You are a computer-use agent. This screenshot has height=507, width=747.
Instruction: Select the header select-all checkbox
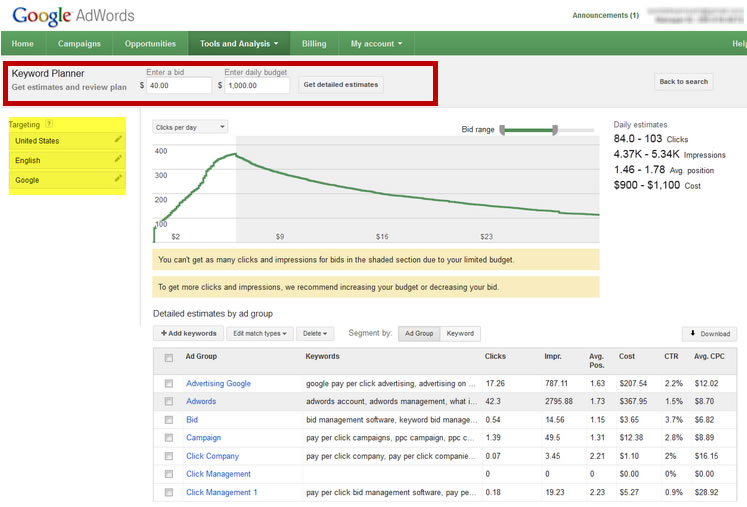(169, 358)
